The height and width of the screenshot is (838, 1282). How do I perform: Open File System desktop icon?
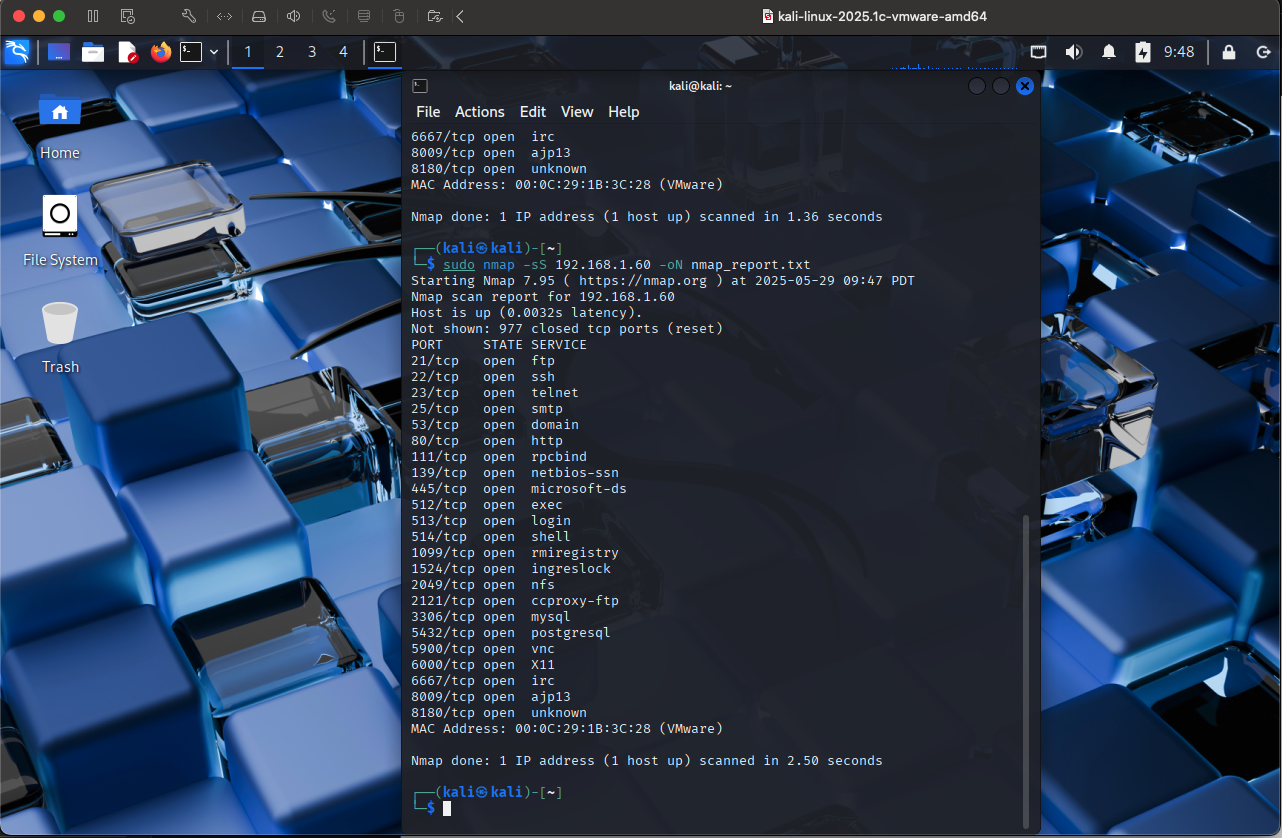pyautogui.click(x=60, y=217)
